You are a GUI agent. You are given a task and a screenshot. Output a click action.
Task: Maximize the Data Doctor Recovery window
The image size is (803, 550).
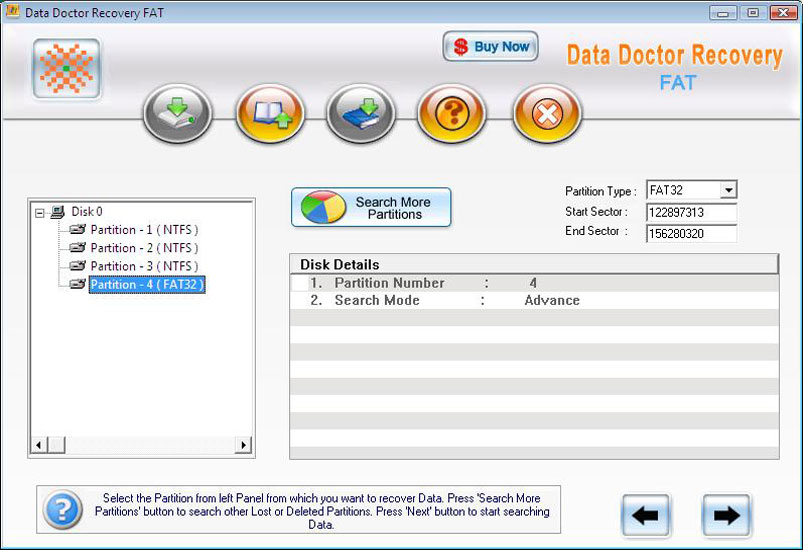753,13
